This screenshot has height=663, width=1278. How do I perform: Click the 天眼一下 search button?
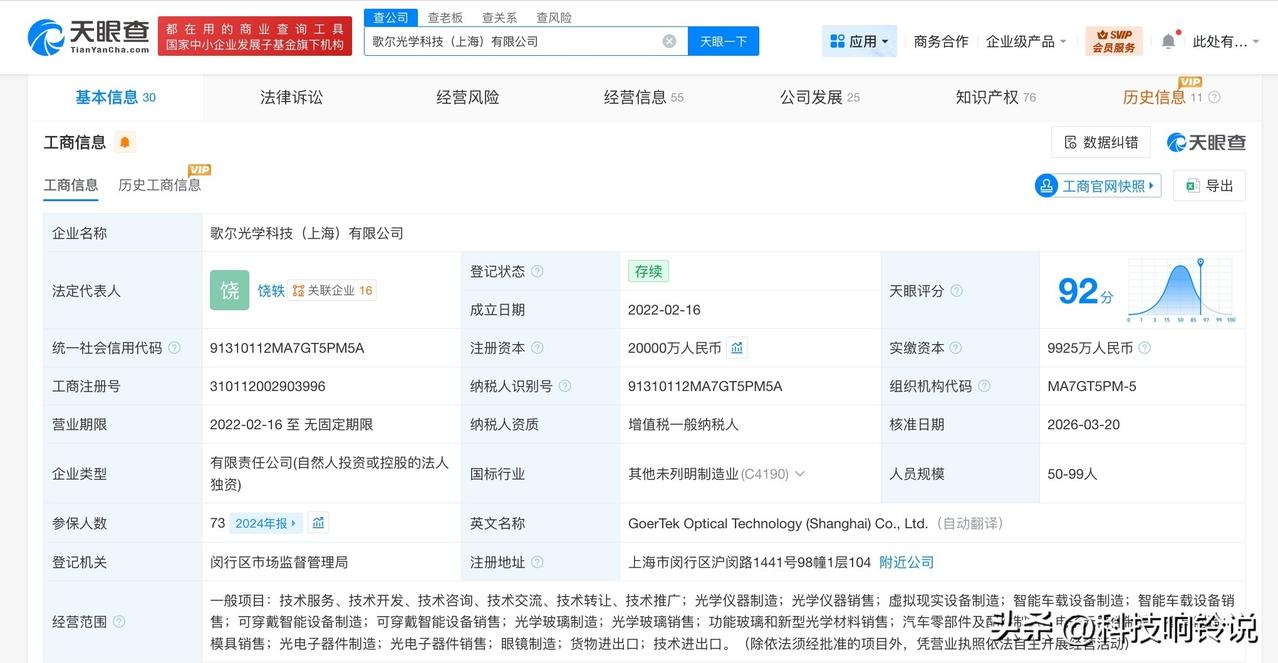coord(722,41)
